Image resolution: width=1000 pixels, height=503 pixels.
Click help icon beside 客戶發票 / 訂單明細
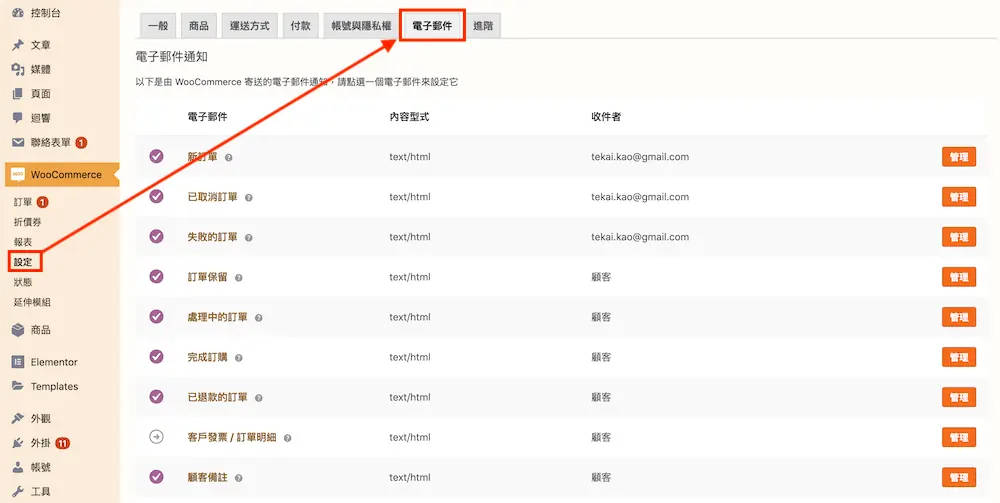click(288, 438)
